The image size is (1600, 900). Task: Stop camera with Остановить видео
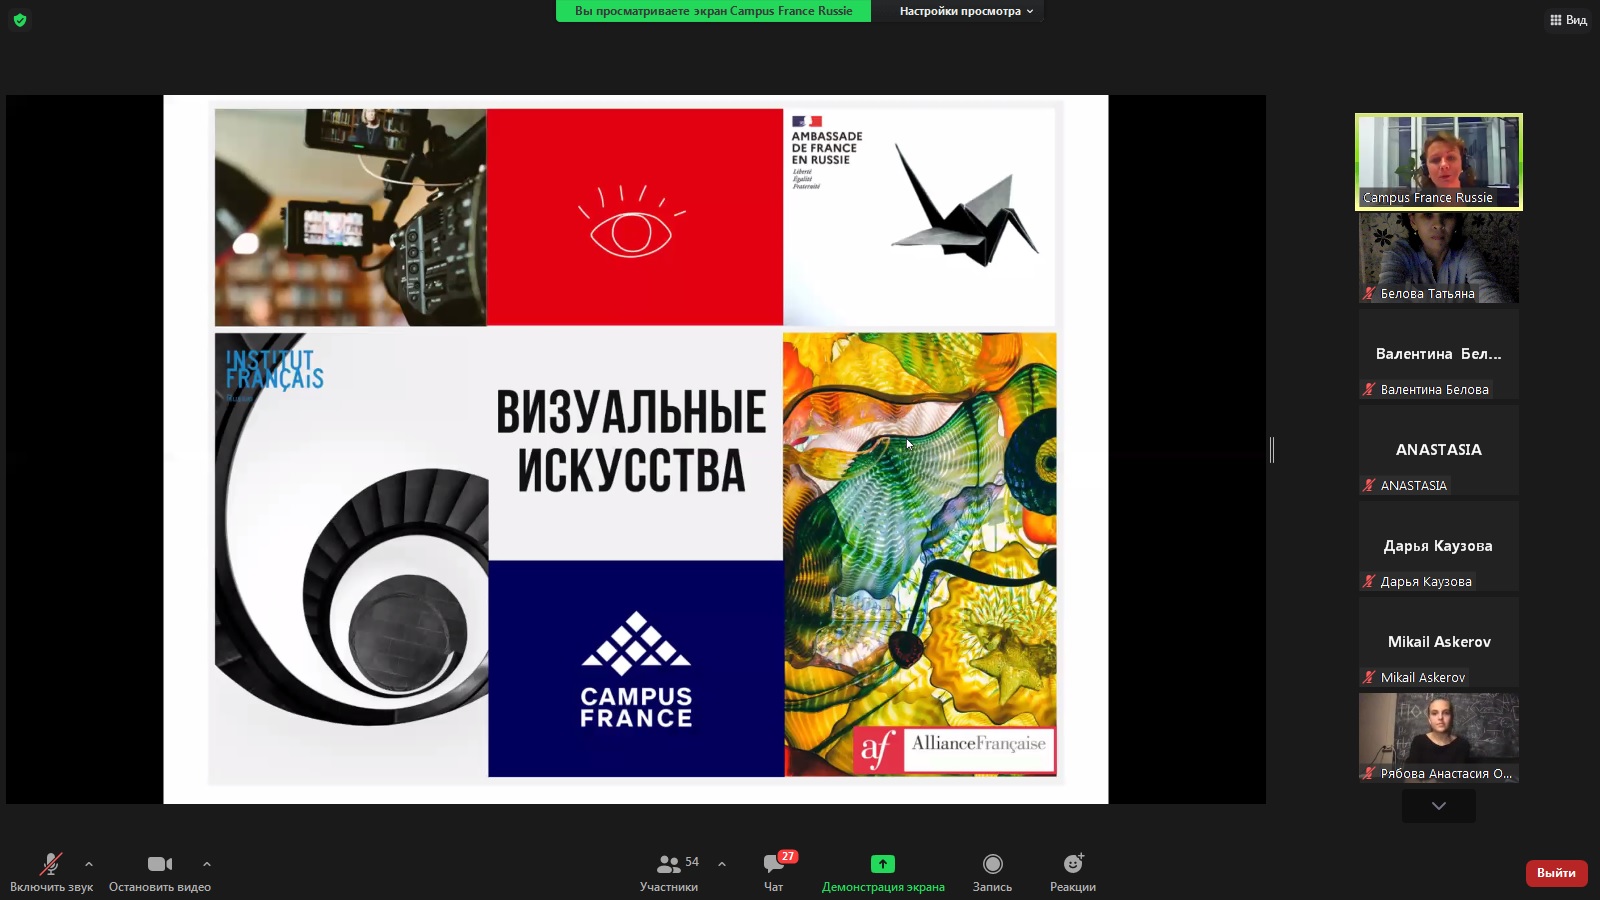(x=160, y=871)
